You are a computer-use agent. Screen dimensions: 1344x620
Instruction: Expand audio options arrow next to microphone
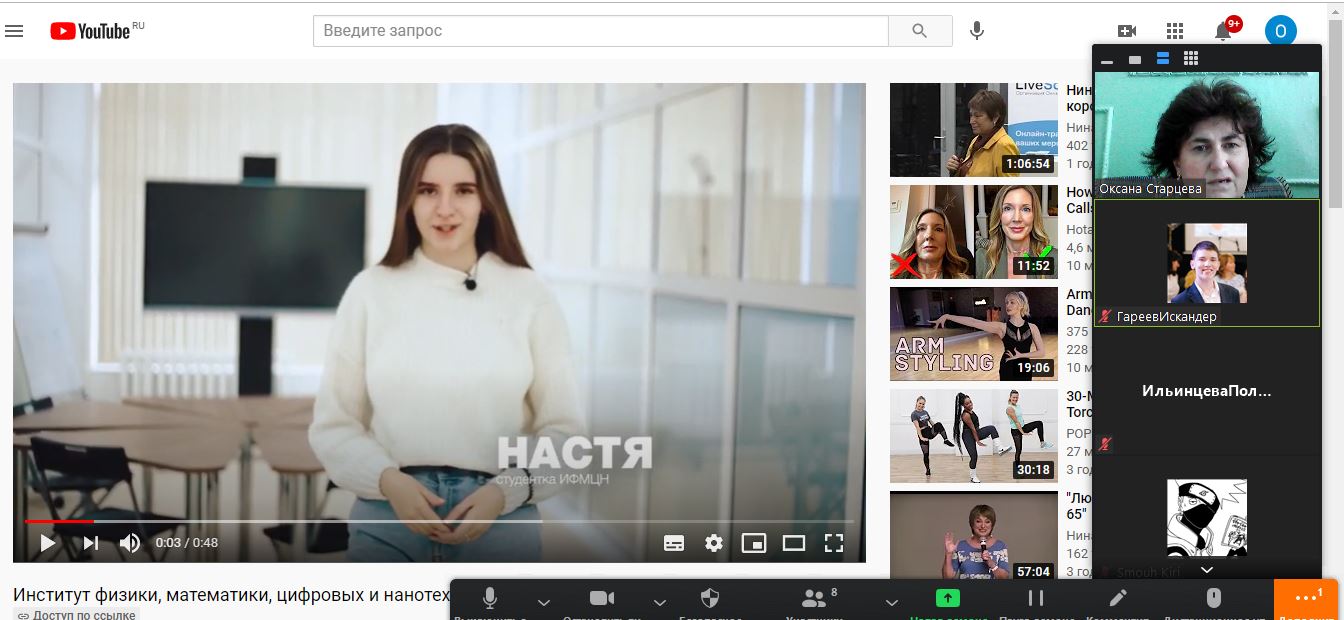click(544, 602)
